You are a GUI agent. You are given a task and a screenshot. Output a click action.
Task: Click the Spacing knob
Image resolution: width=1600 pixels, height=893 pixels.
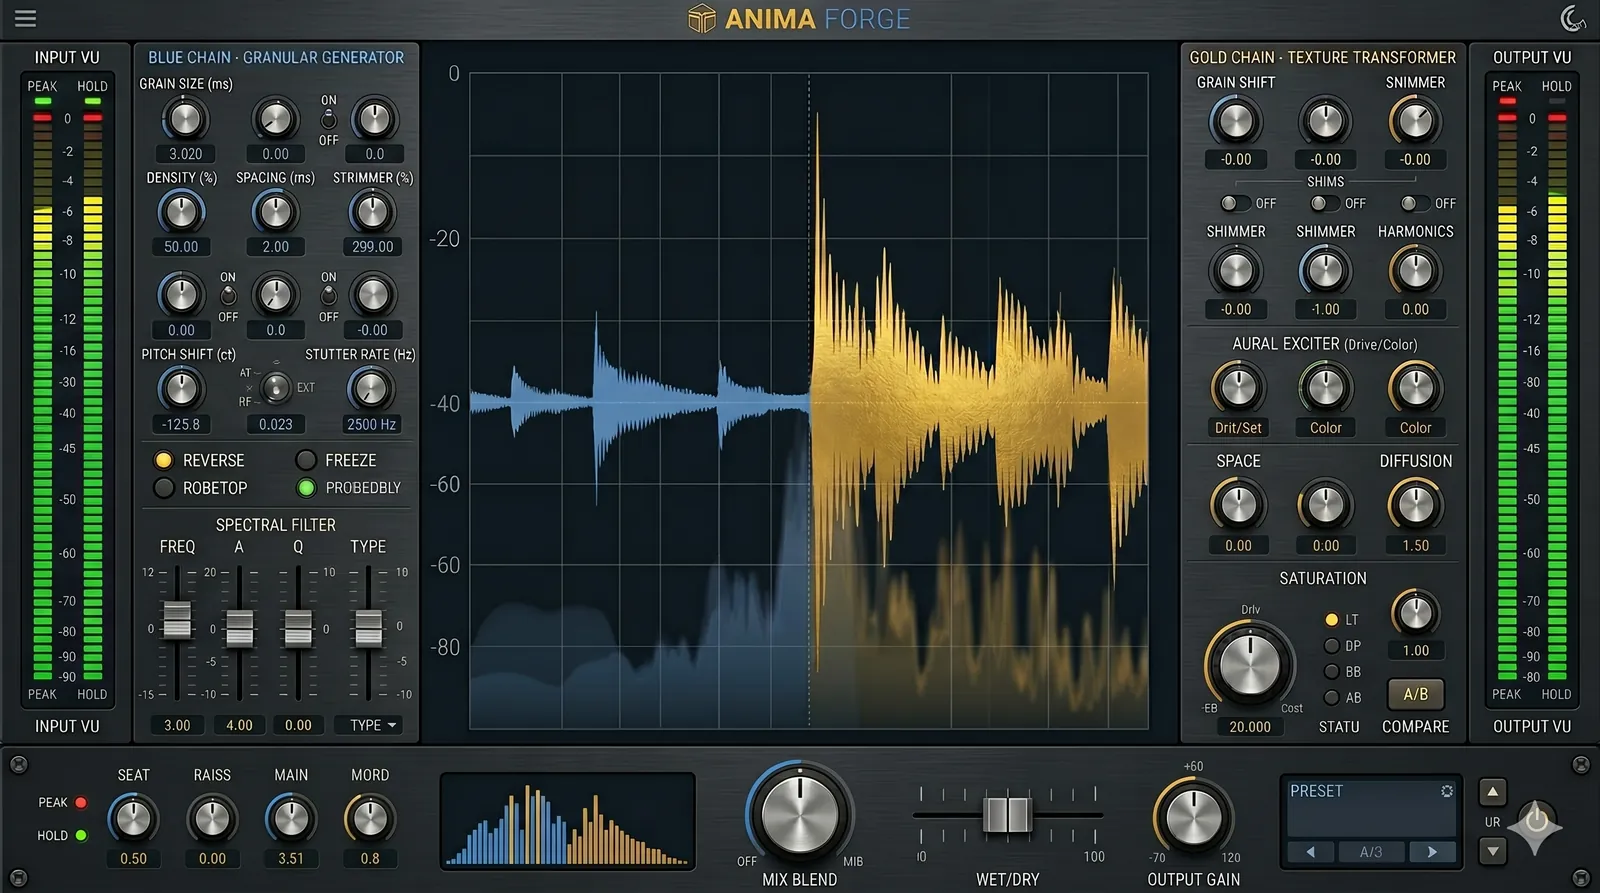[275, 212]
